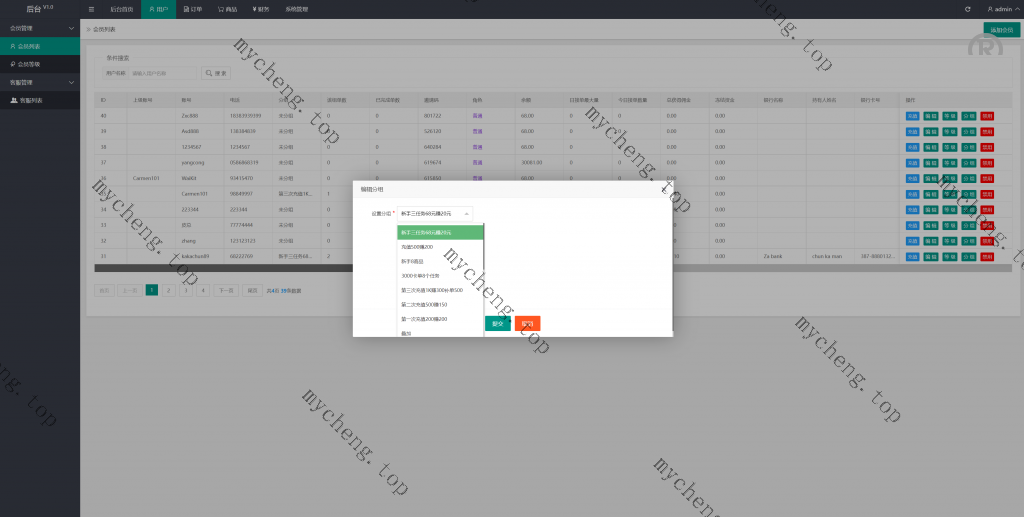
Task: Open 系统管理 in the top navigation
Action: 297,9
